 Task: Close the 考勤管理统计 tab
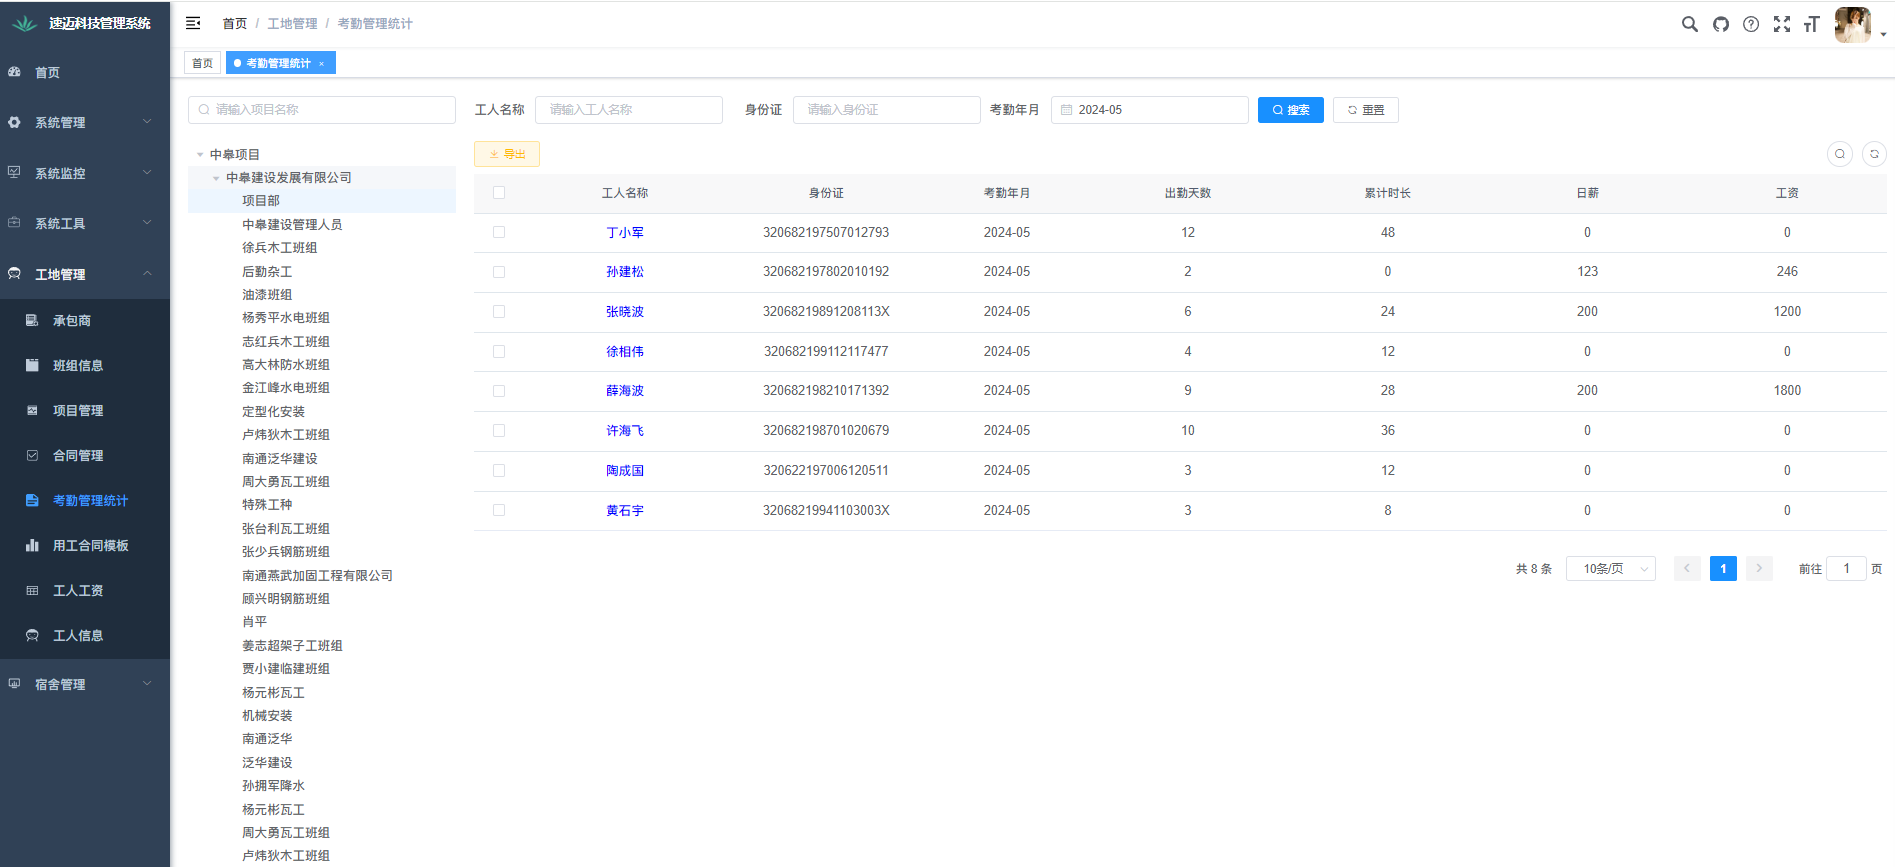click(321, 64)
